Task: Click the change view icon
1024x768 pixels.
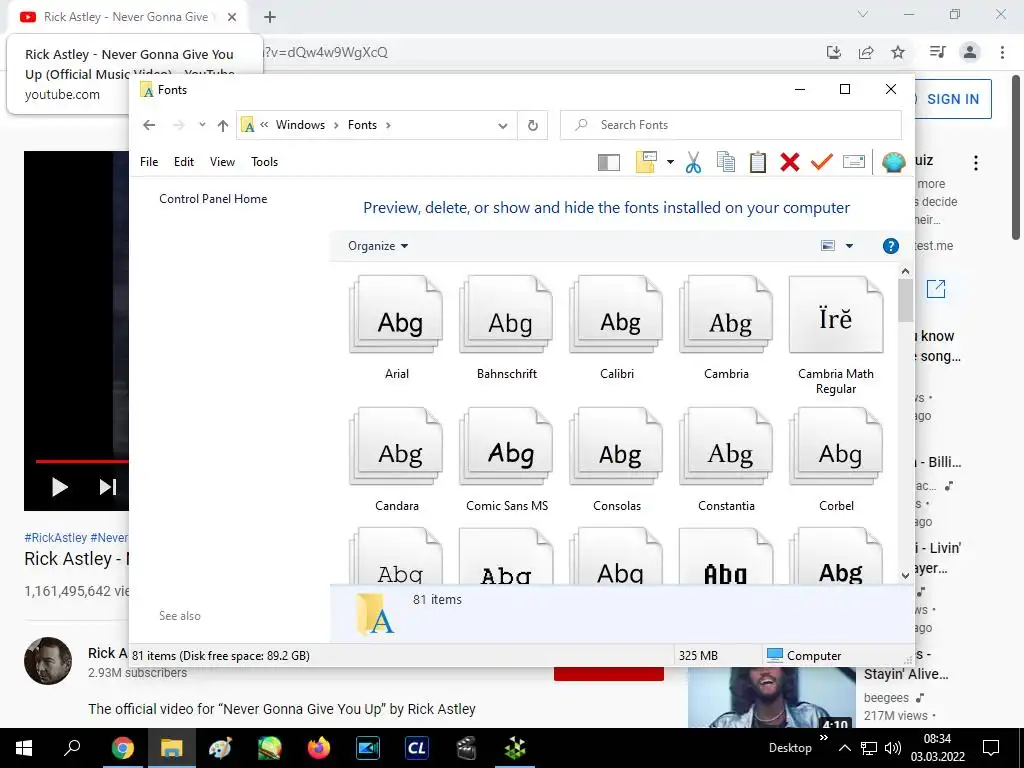Action: (x=827, y=246)
